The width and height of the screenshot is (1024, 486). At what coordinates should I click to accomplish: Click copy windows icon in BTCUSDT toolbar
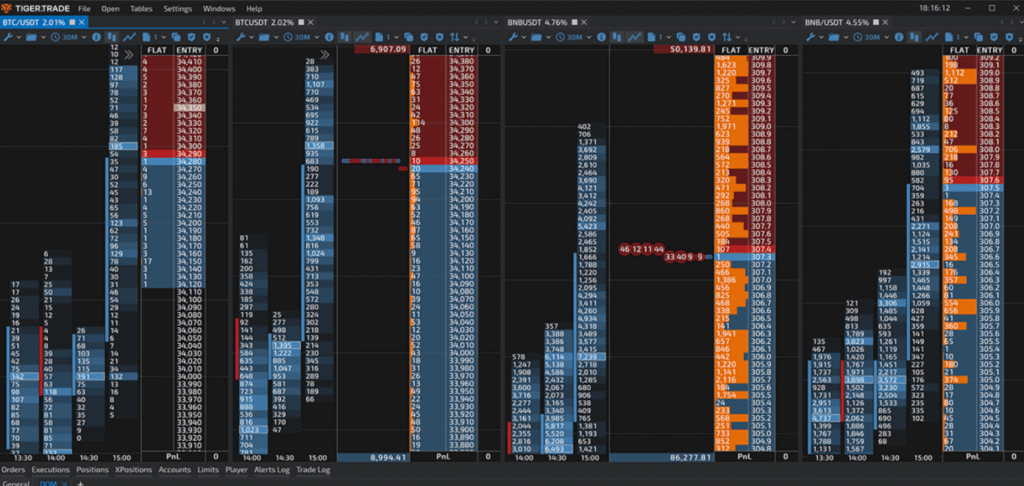(411, 37)
